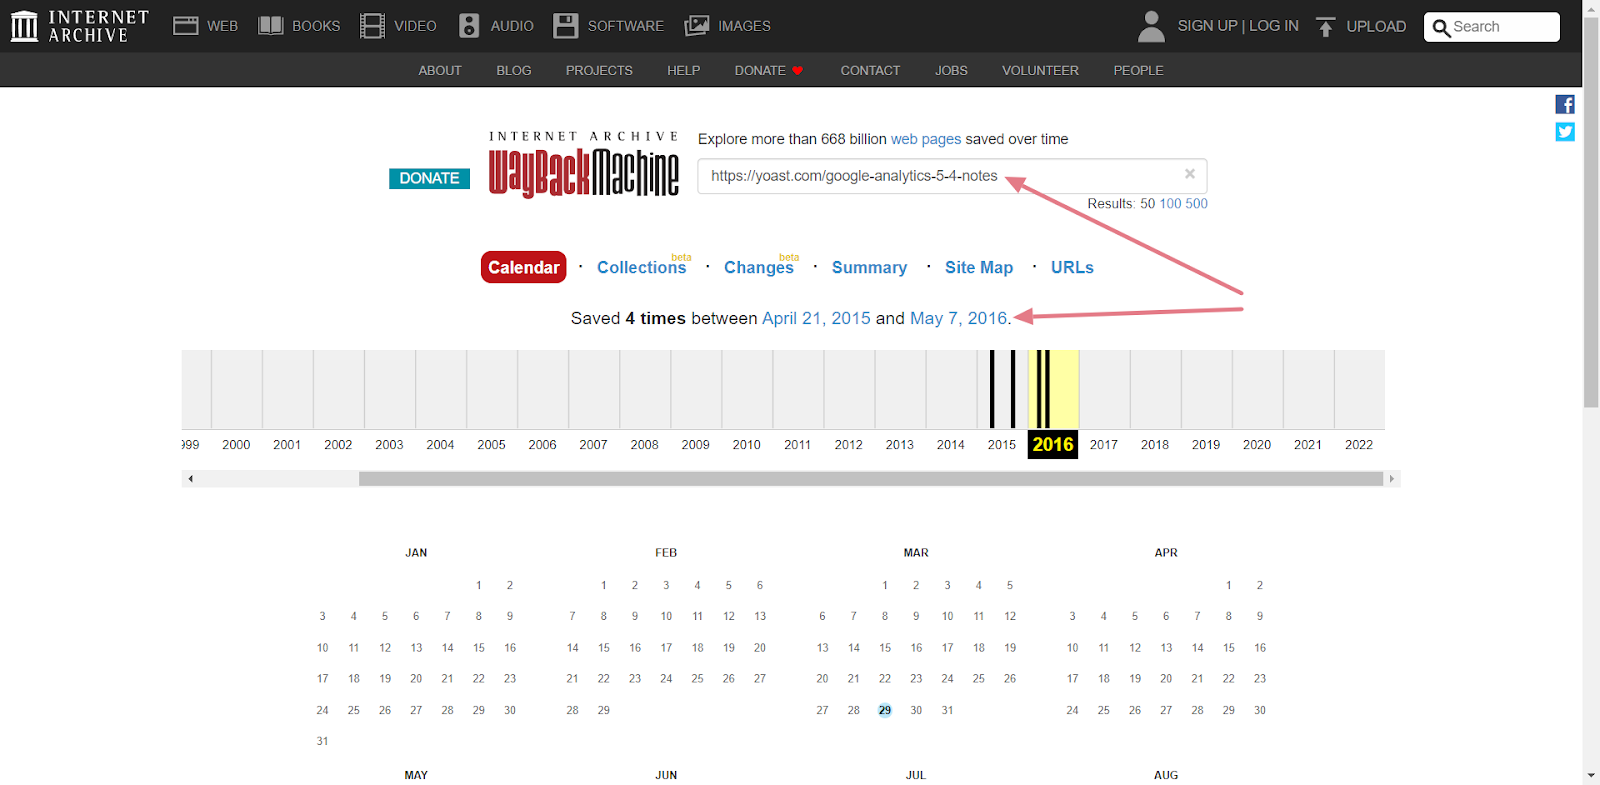Click the horizontal timeline scrollbar thumb
Image resolution: width=1600 pixels, height=785 pixels.
[870, 479]
